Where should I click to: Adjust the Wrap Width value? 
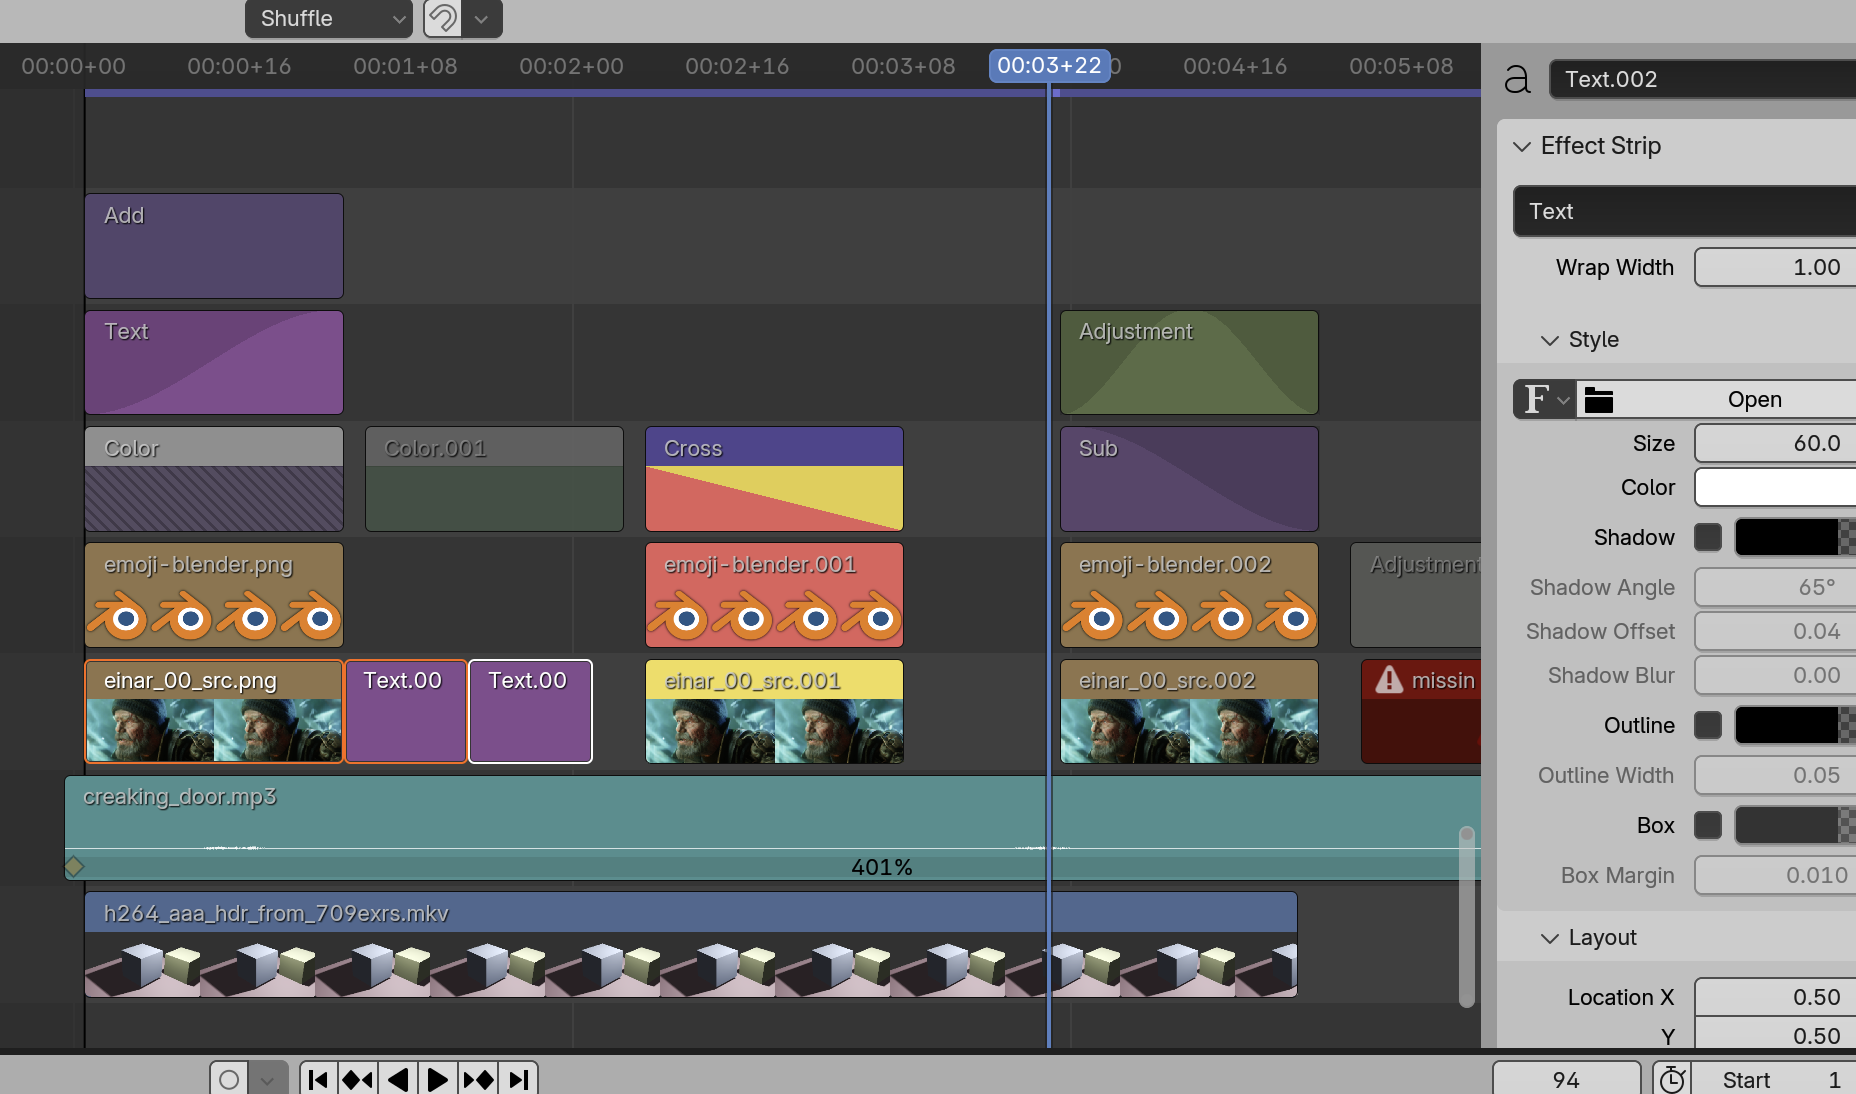pyautogui.click(x=1775, y=267)
